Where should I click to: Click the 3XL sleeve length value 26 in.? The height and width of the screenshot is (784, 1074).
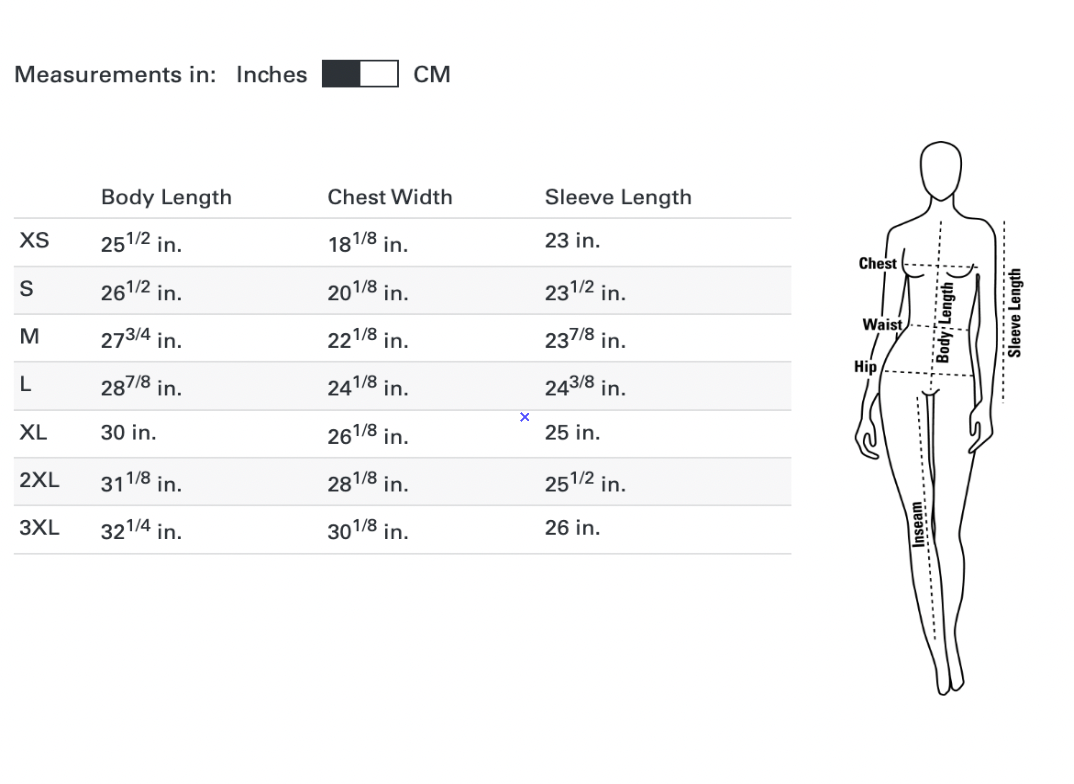click(x=572, y=527)
